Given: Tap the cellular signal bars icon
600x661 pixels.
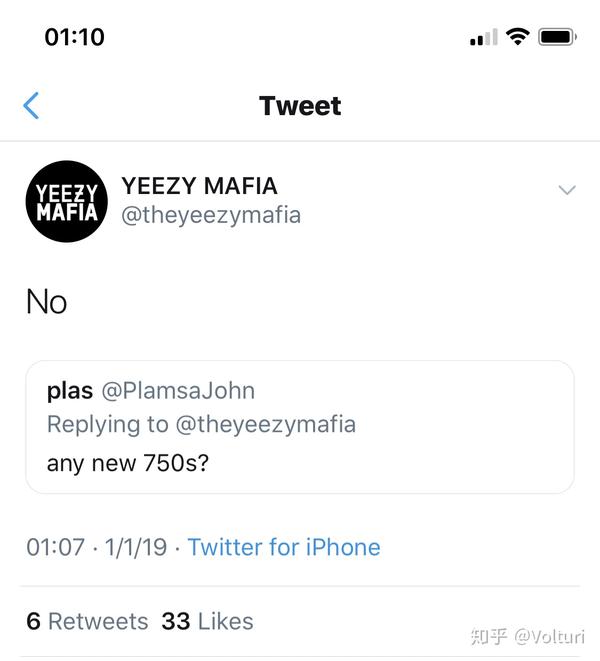Looking at the screenshot, I should pos(483,38).
